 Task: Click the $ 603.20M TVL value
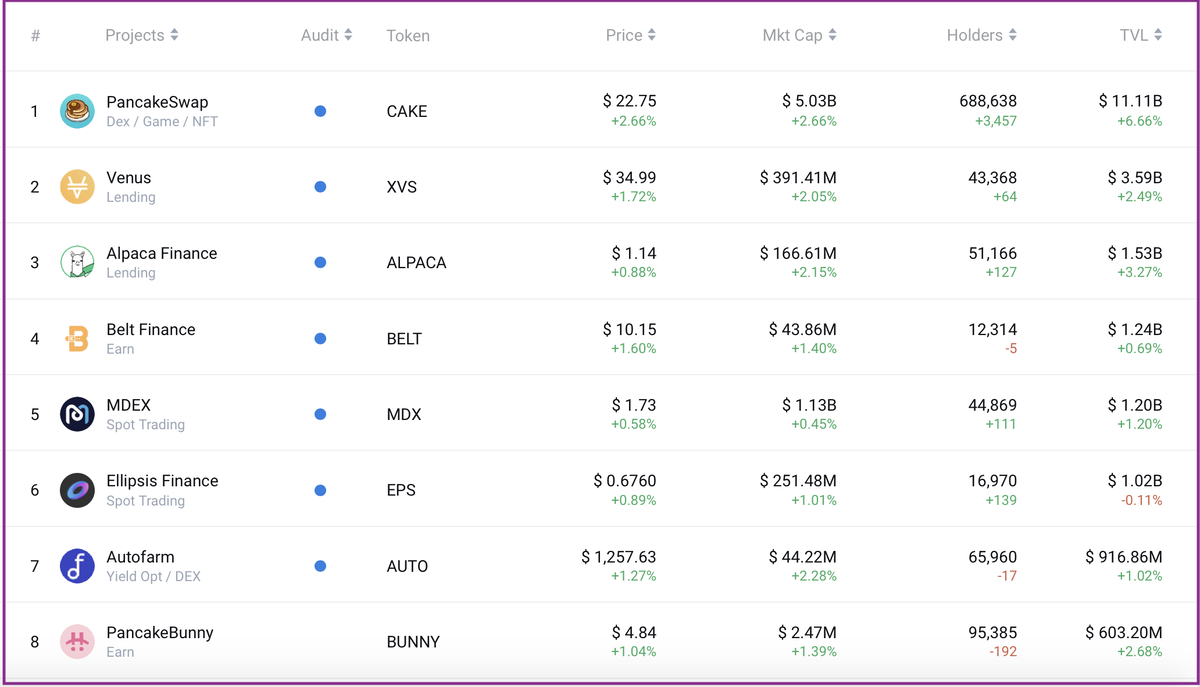click(1124, 632)
